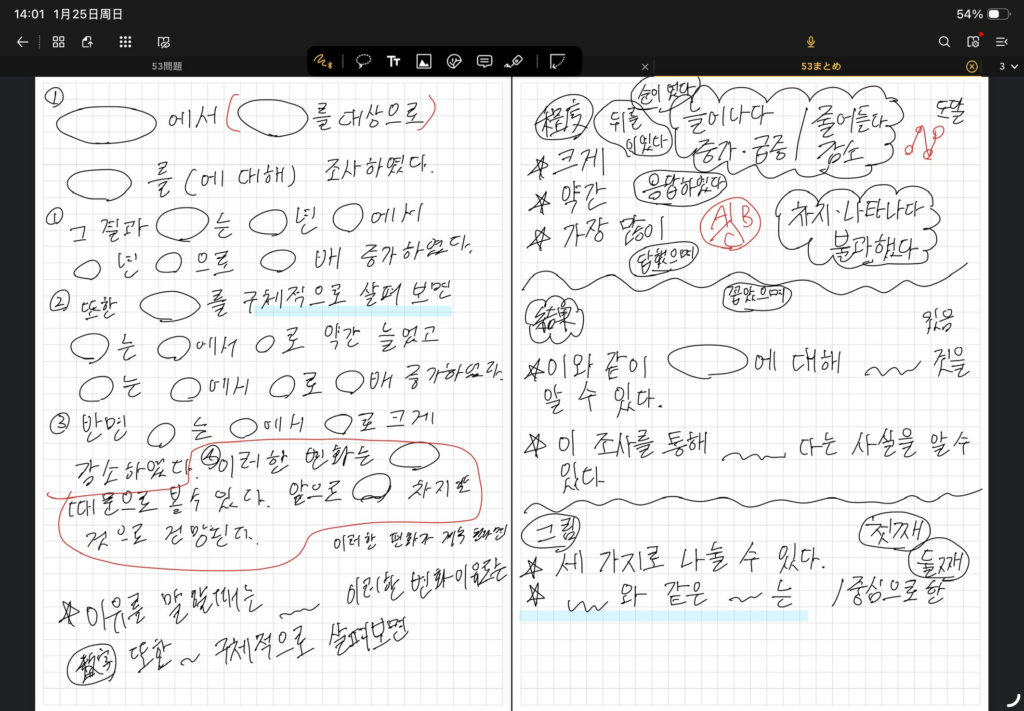
Task: Toggle microphone audio recording
Action: click(811, 42)
